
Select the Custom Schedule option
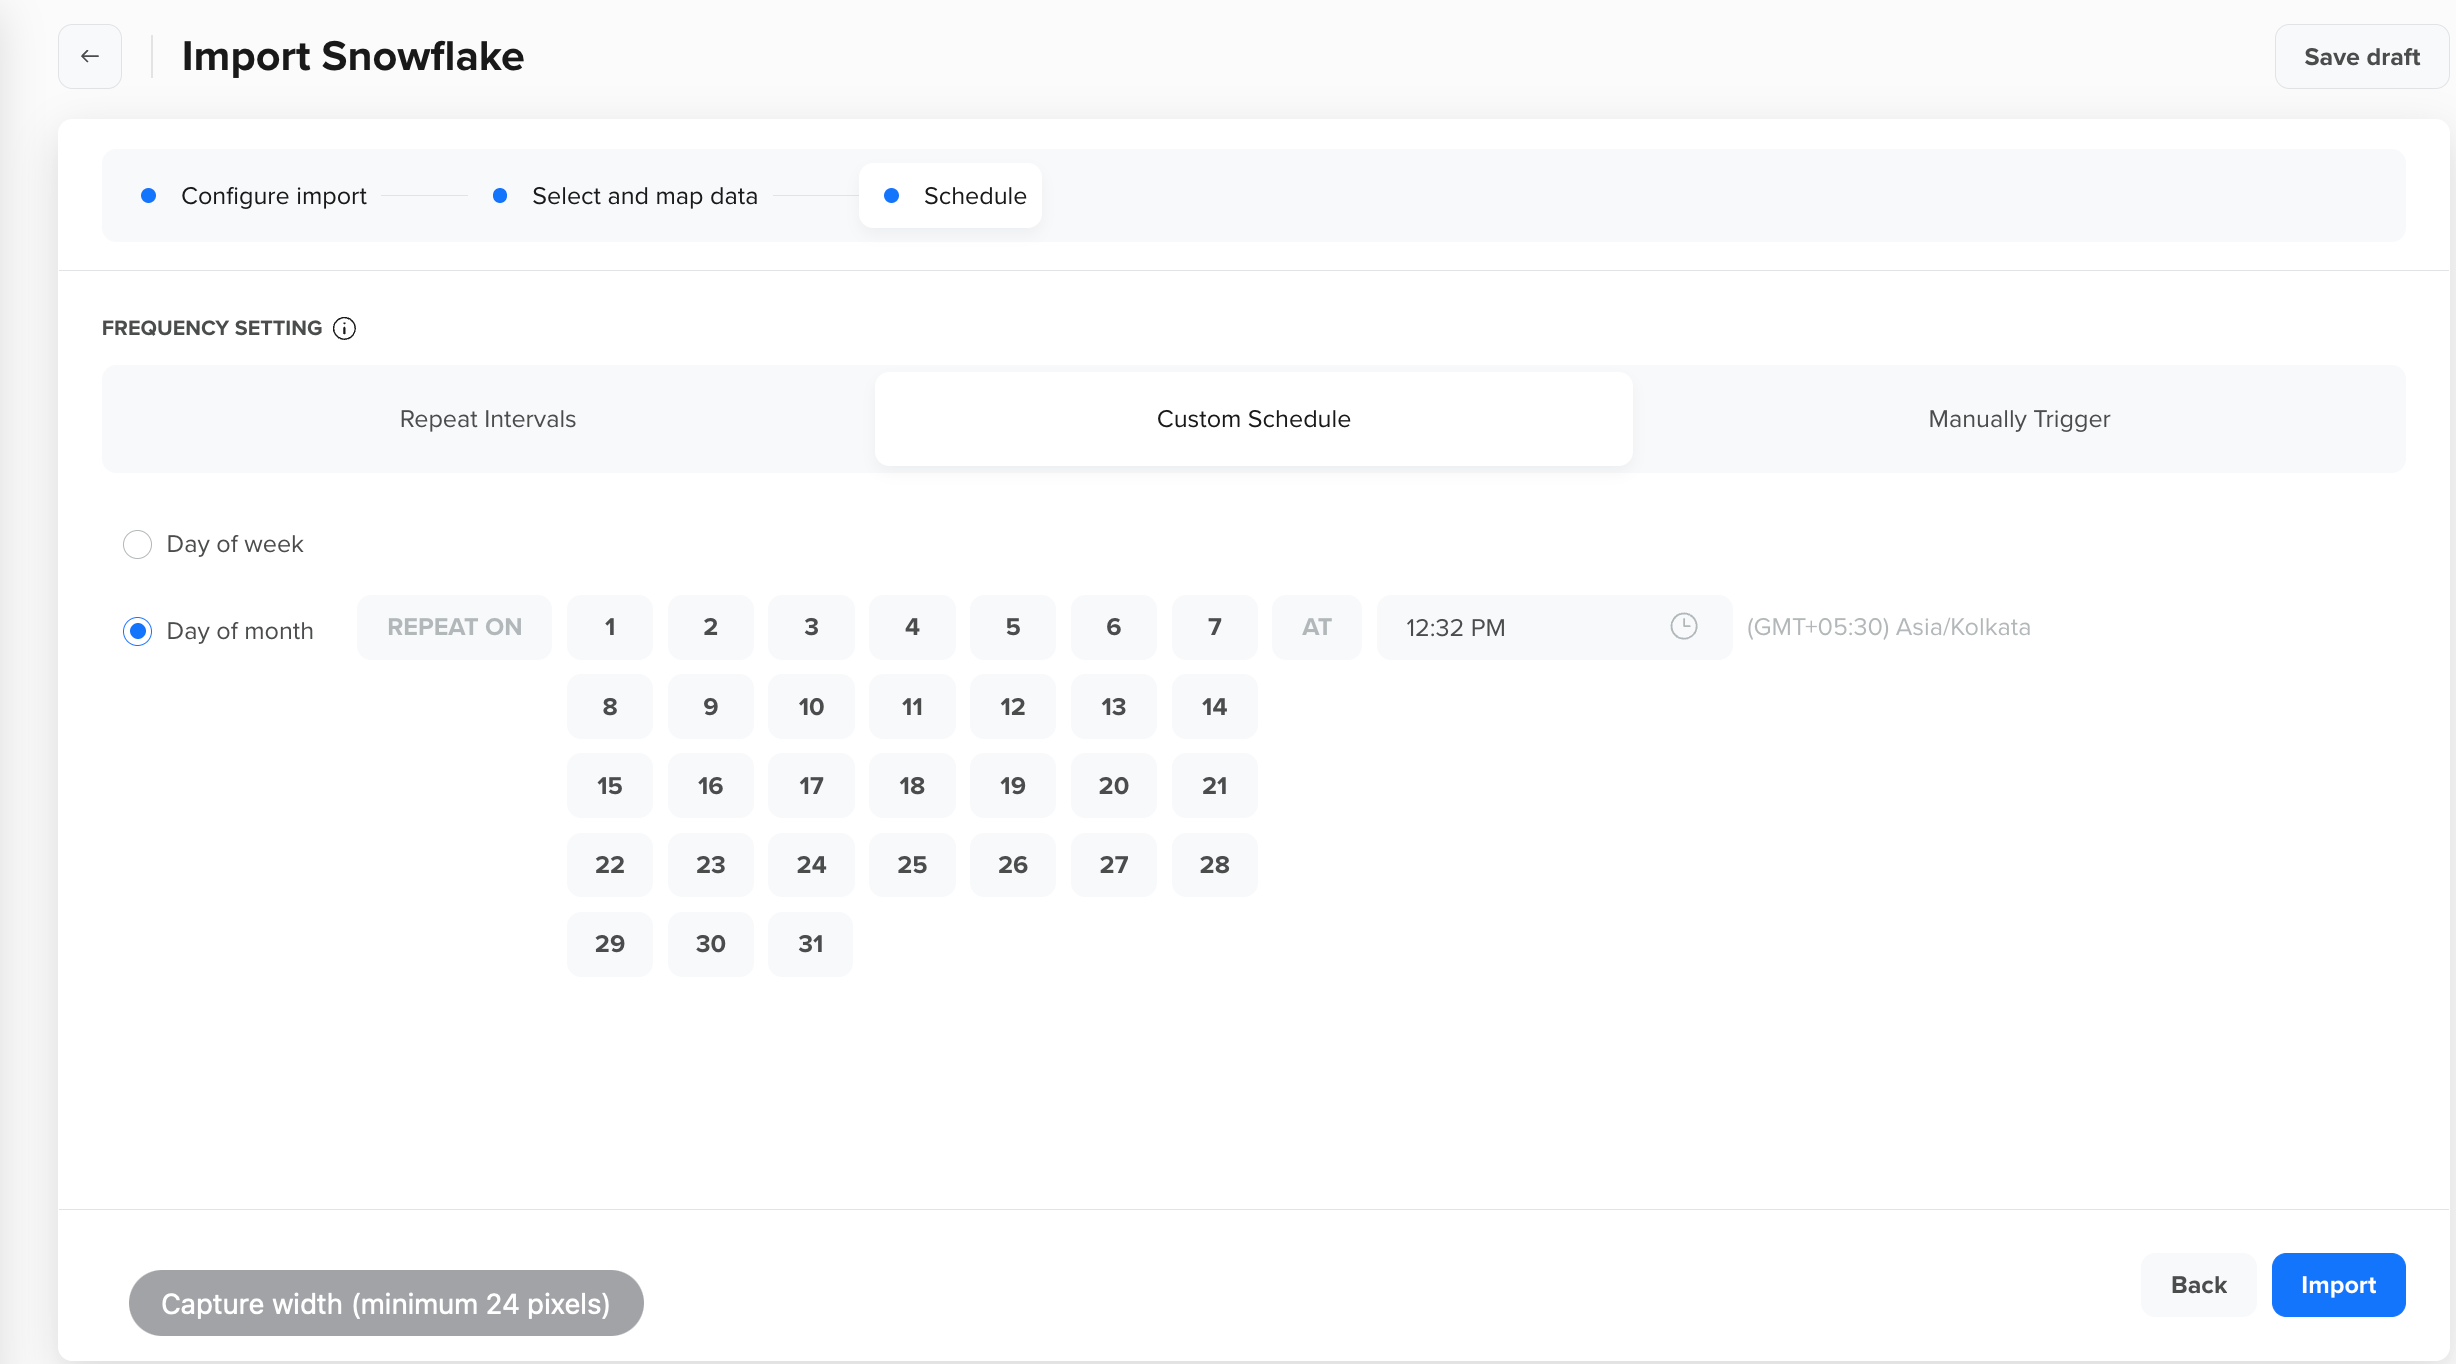click(x=1253, y=419)
